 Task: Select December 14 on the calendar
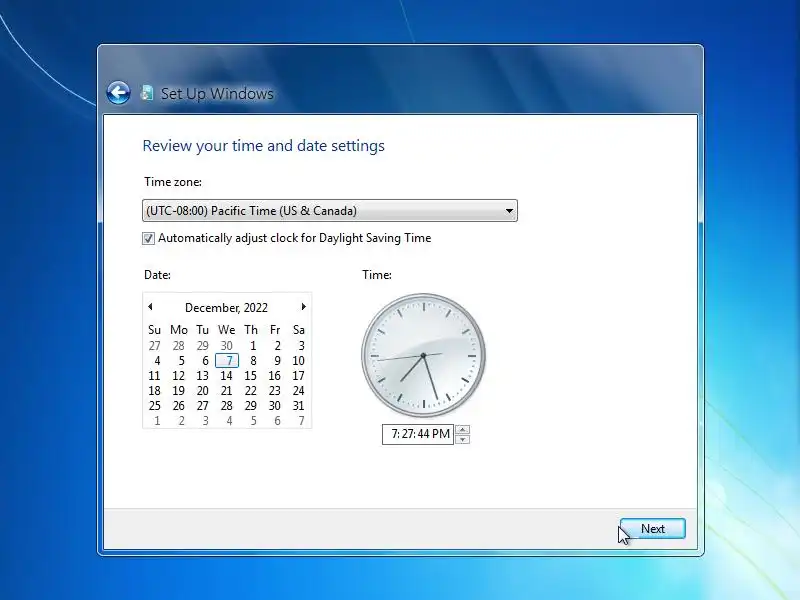[227, 376]
